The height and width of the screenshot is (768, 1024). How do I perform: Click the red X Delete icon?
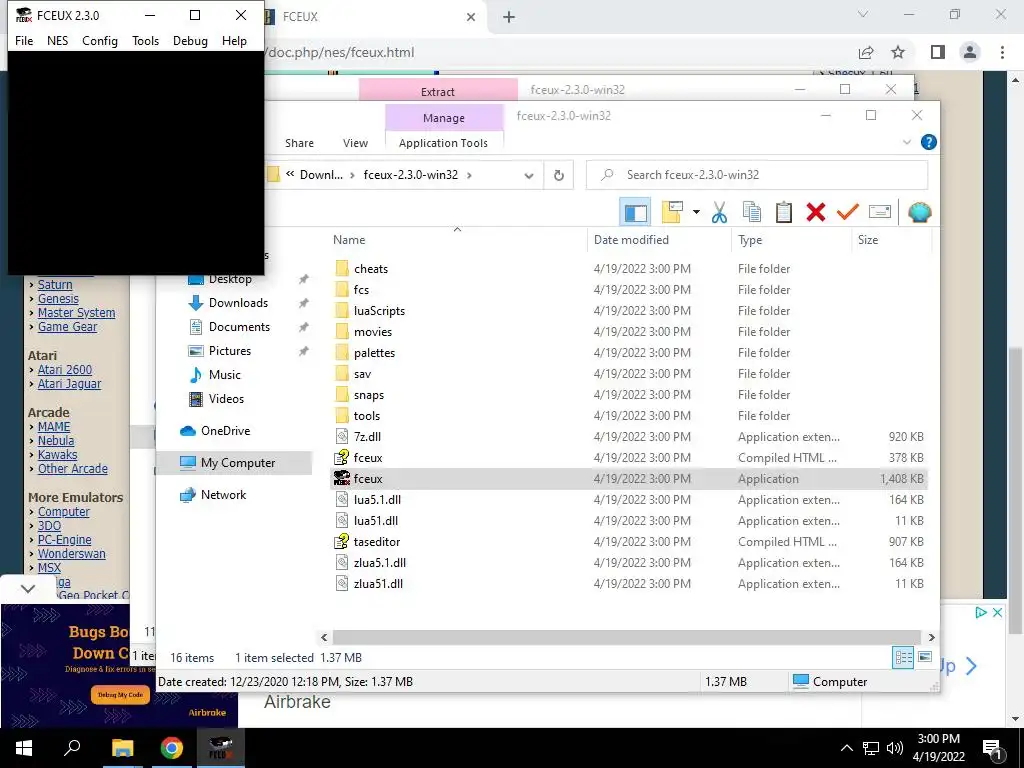click(x=816, y=212)
